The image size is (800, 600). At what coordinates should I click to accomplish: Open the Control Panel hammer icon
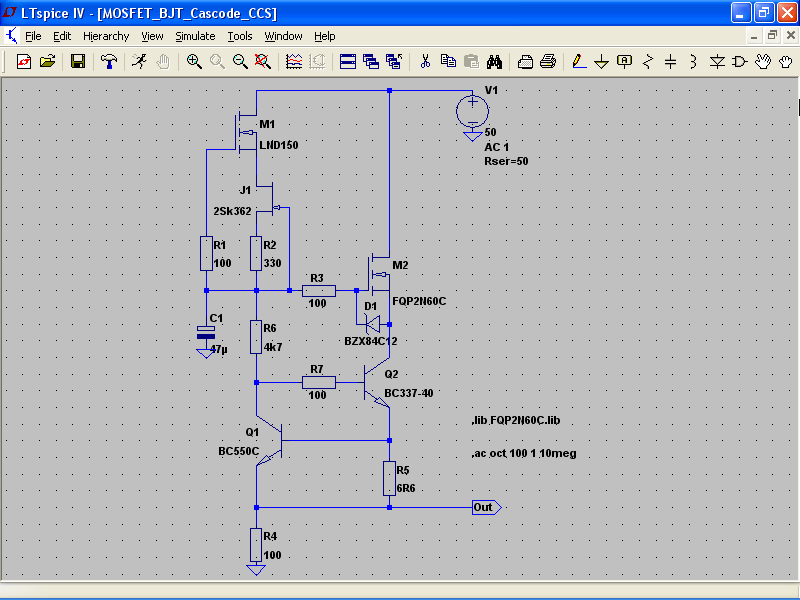click(x=109, y=62)
